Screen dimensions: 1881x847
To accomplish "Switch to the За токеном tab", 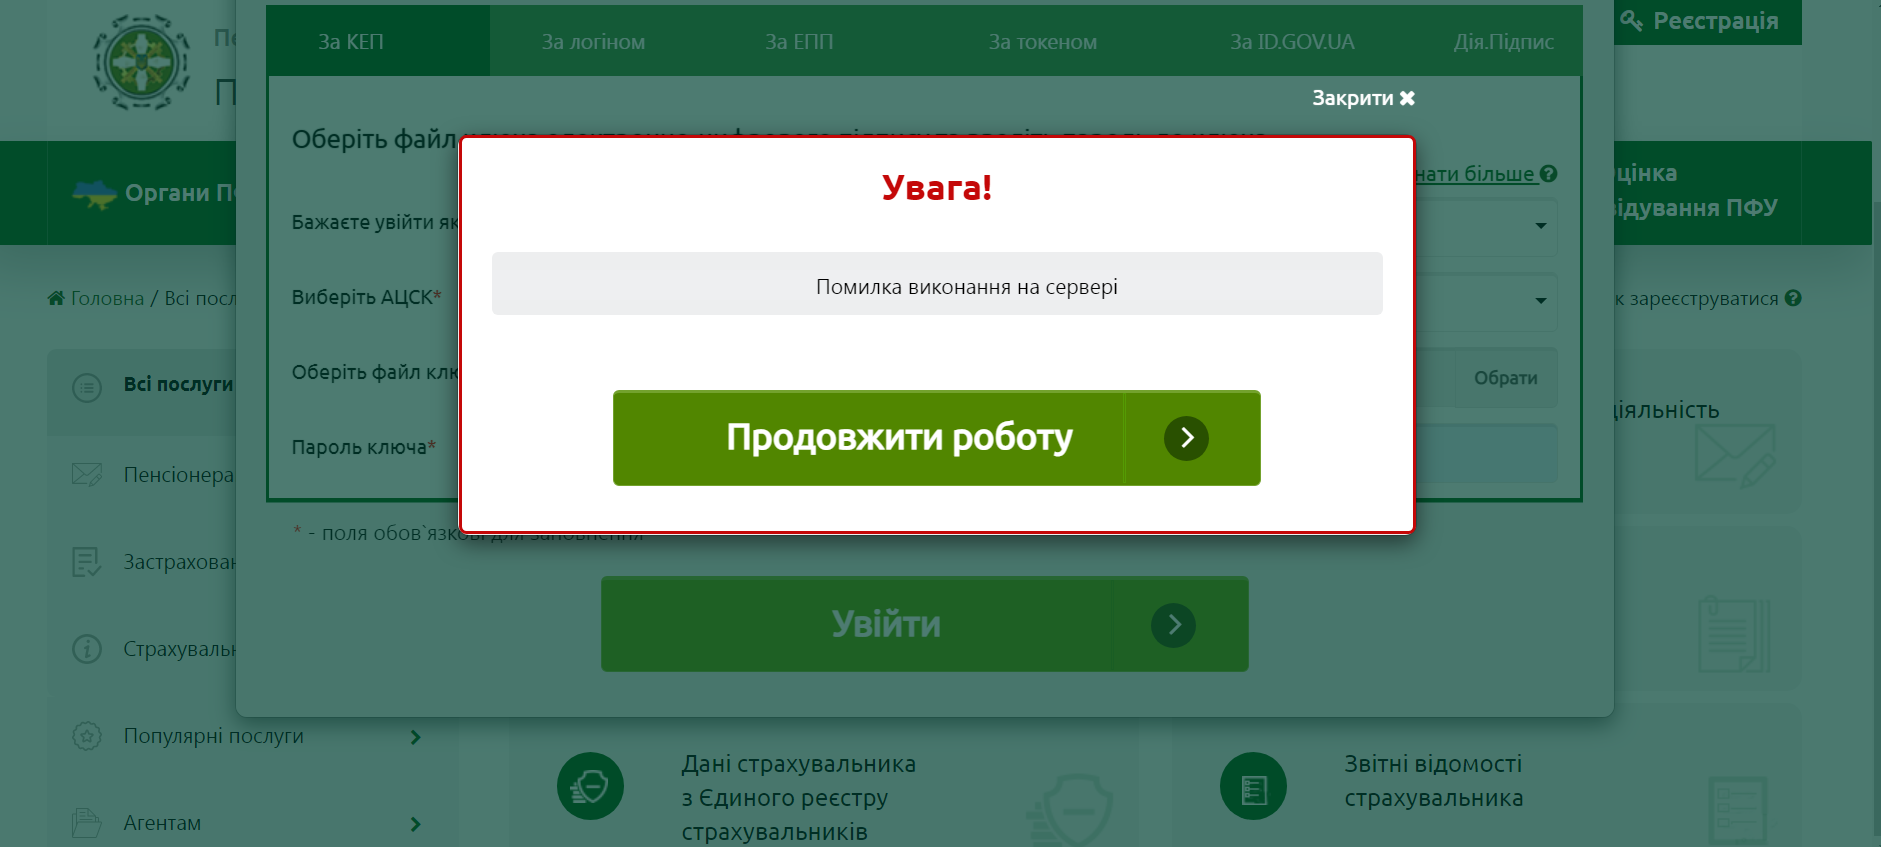I will [x=1042, y=42].
